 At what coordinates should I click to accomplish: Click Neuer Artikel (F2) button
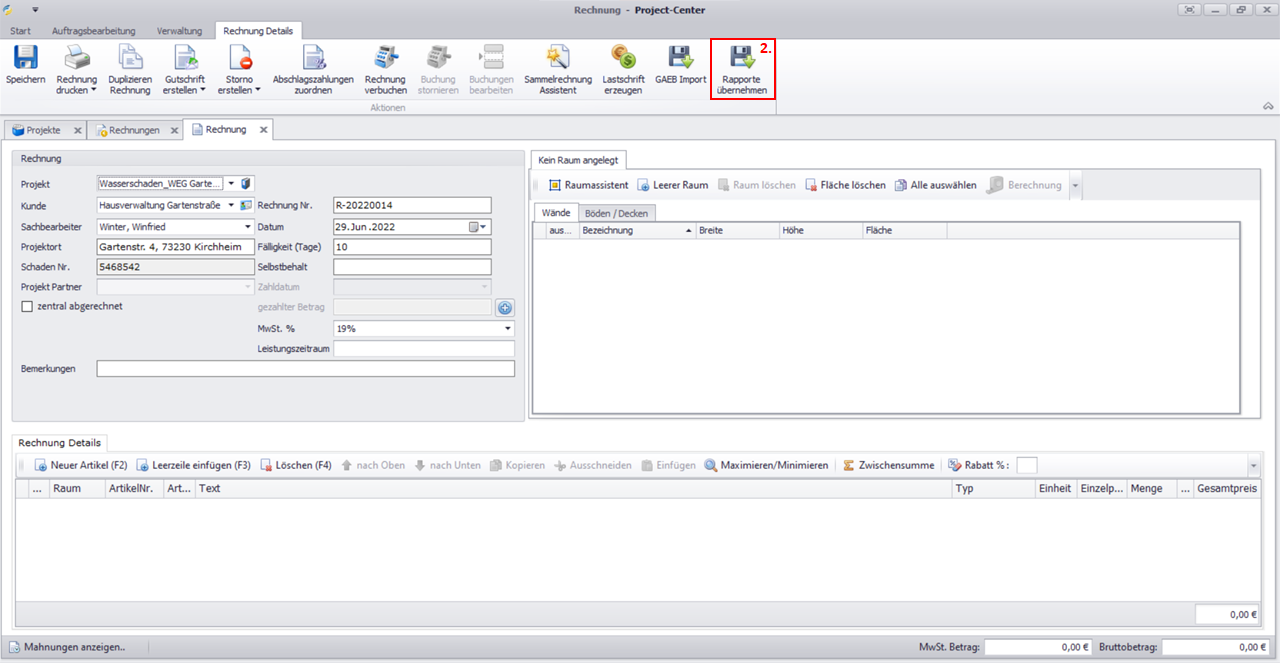click(x=81, y=465)
